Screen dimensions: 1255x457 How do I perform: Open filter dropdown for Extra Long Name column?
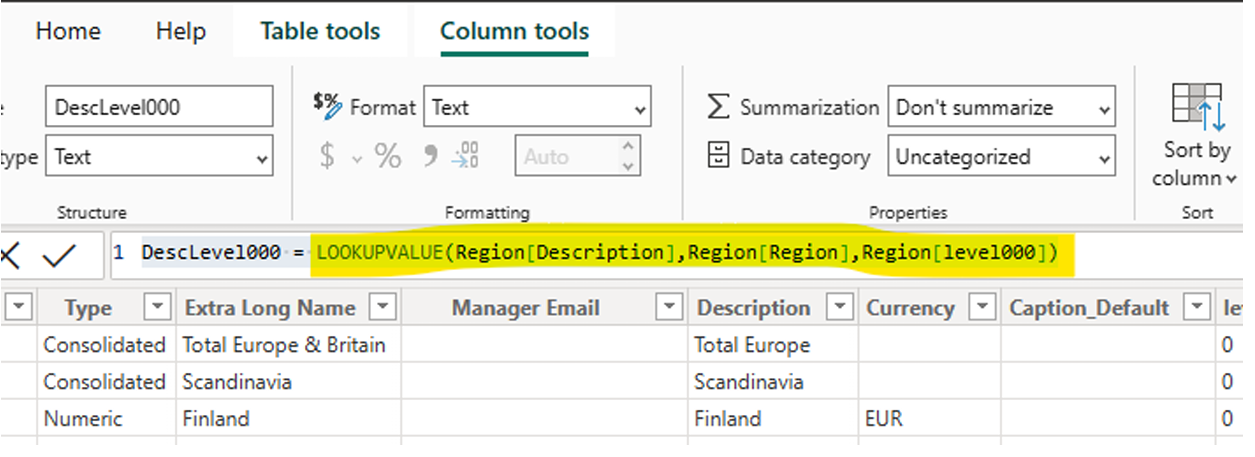[383, 307]
